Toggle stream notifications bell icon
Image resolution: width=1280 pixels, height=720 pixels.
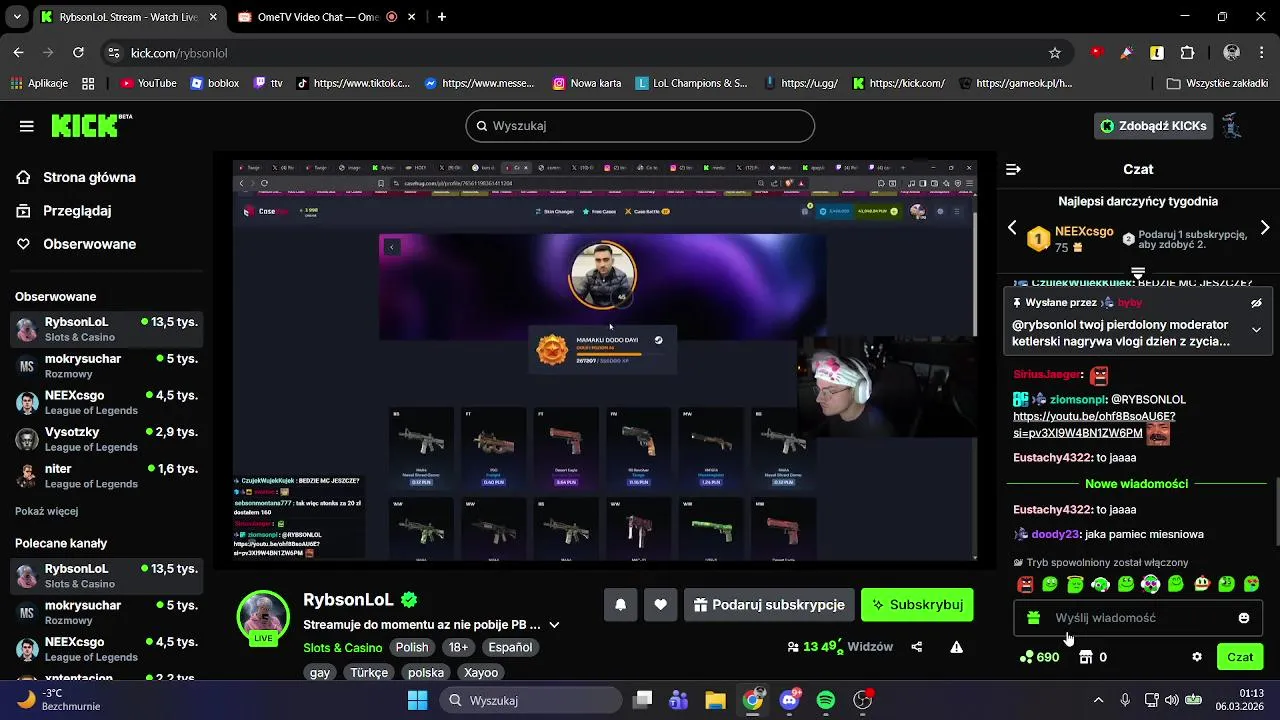coord(620,605)
